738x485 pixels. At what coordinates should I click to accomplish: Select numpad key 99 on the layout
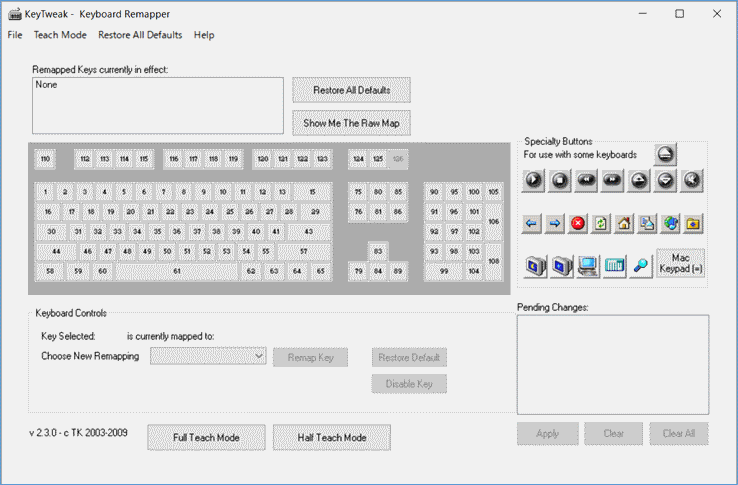tap(444, 271)
